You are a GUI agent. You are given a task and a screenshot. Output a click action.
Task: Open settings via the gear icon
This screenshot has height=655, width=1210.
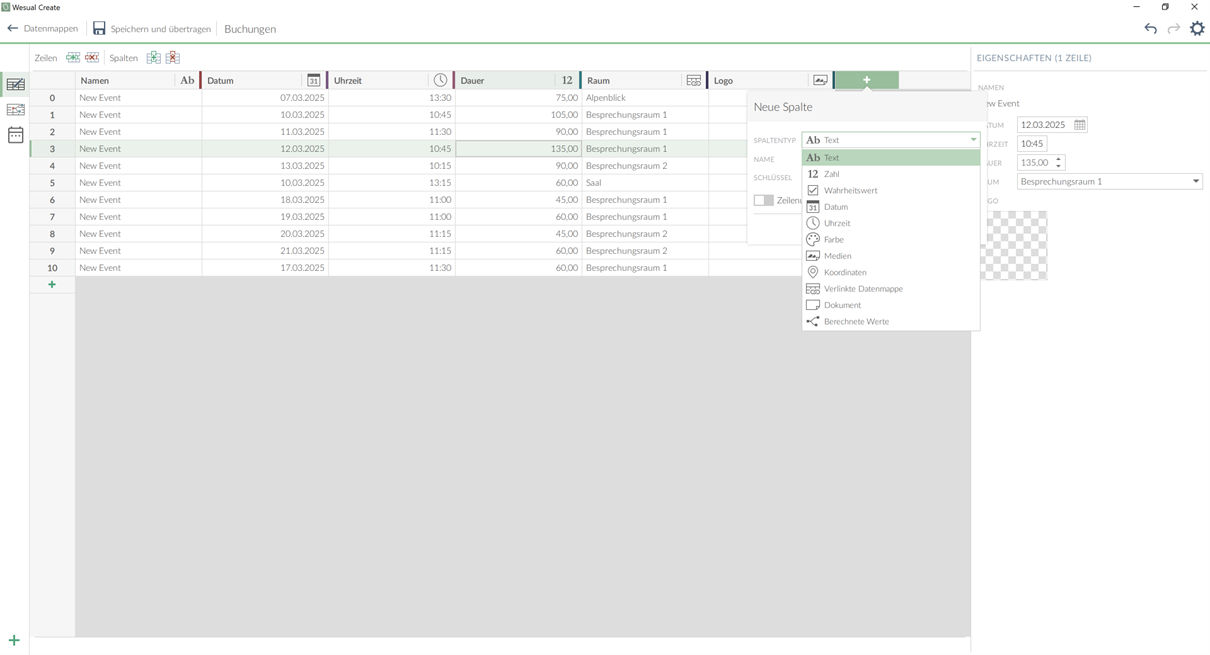pos(1197,29)
